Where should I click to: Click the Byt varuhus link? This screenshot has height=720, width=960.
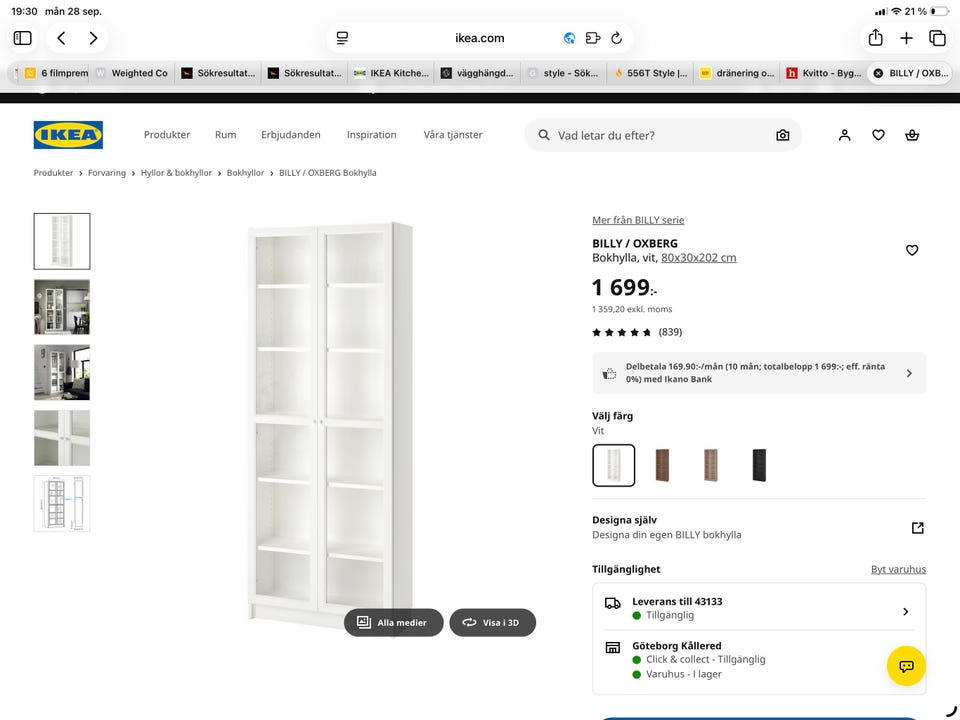click(898, 569)
